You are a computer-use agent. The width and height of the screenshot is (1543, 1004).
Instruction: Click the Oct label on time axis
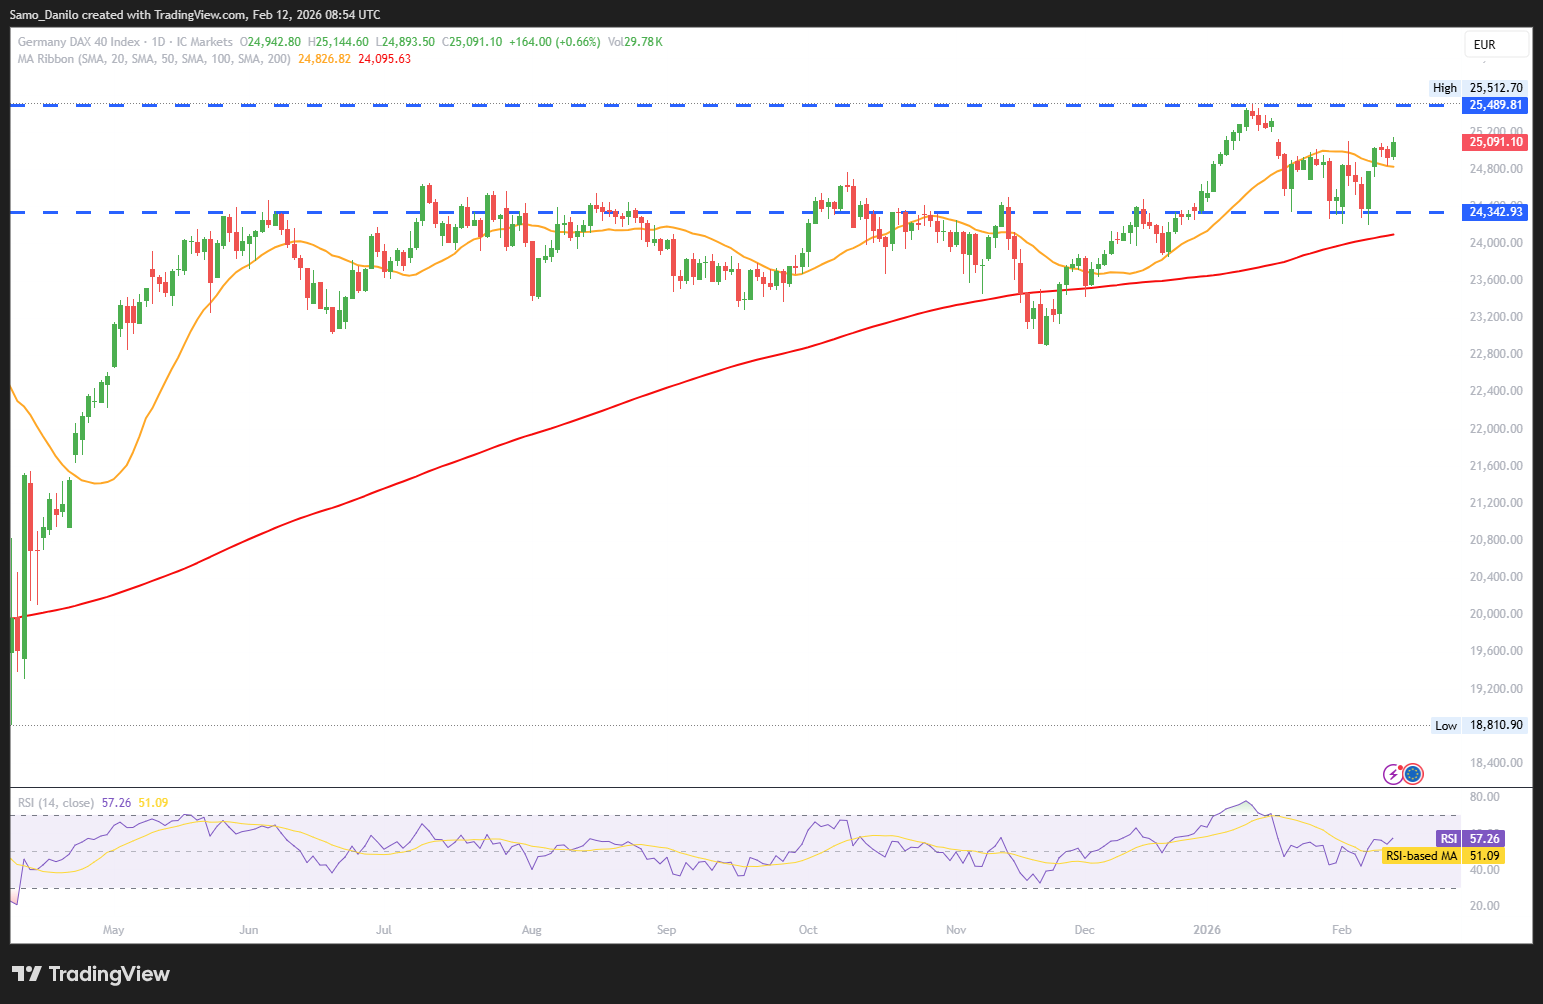point(808,930)
